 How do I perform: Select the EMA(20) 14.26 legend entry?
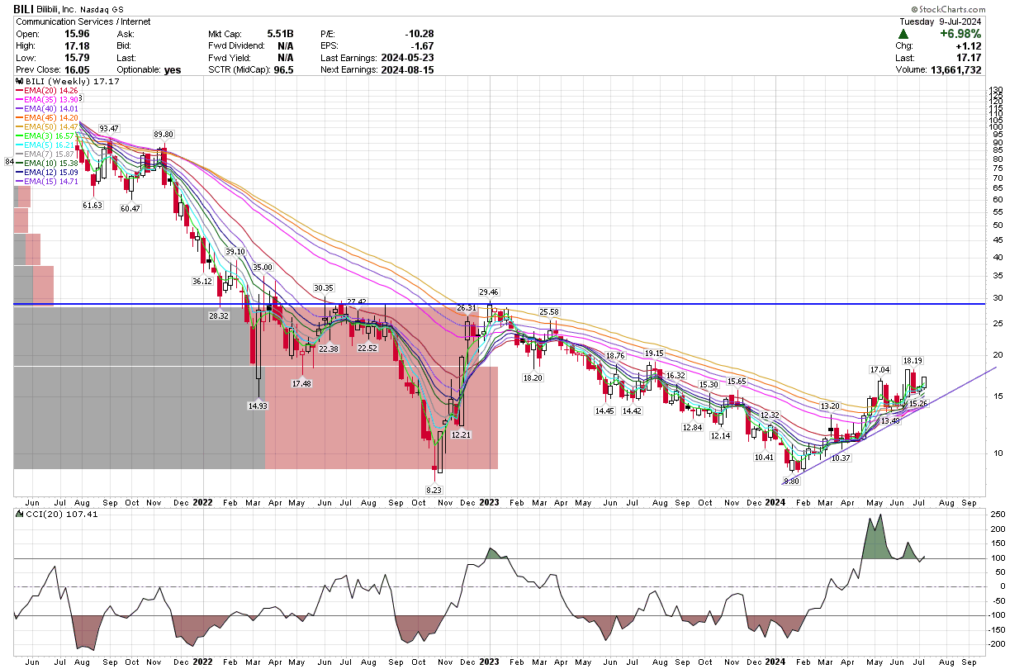pyautogui.click(x=48, y=91)
